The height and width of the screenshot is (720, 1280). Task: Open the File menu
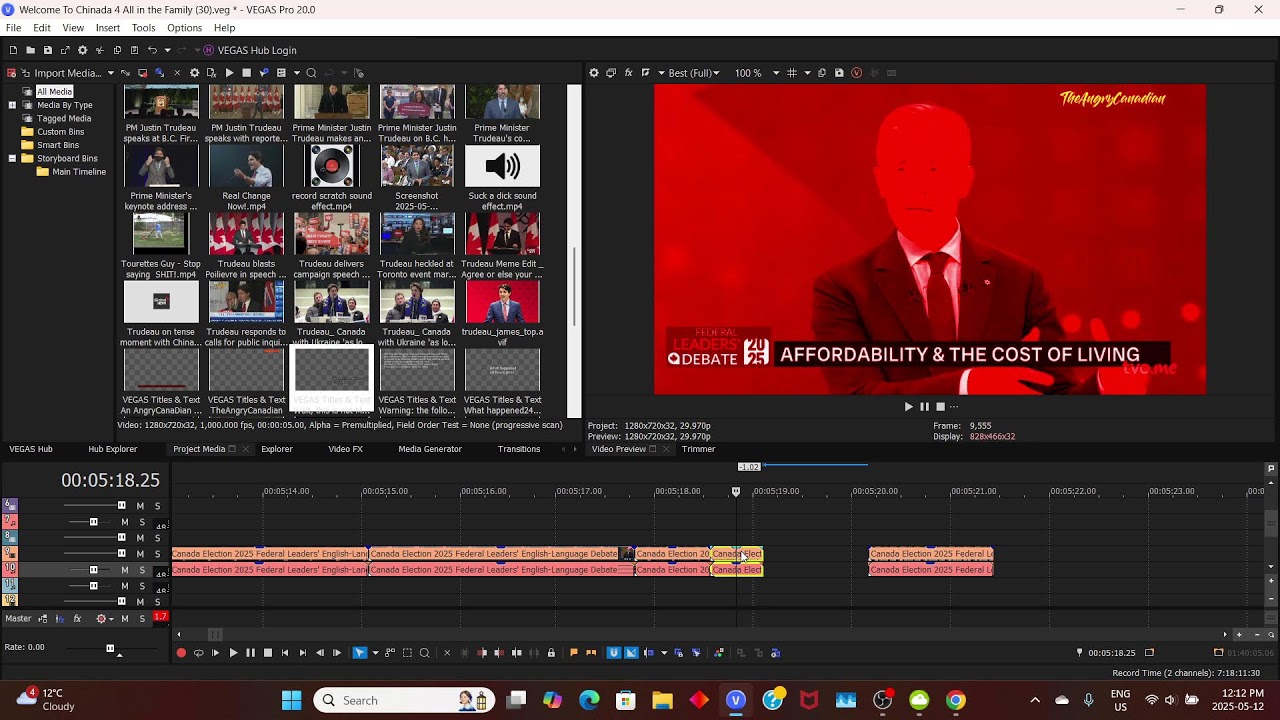pos(13,28)
